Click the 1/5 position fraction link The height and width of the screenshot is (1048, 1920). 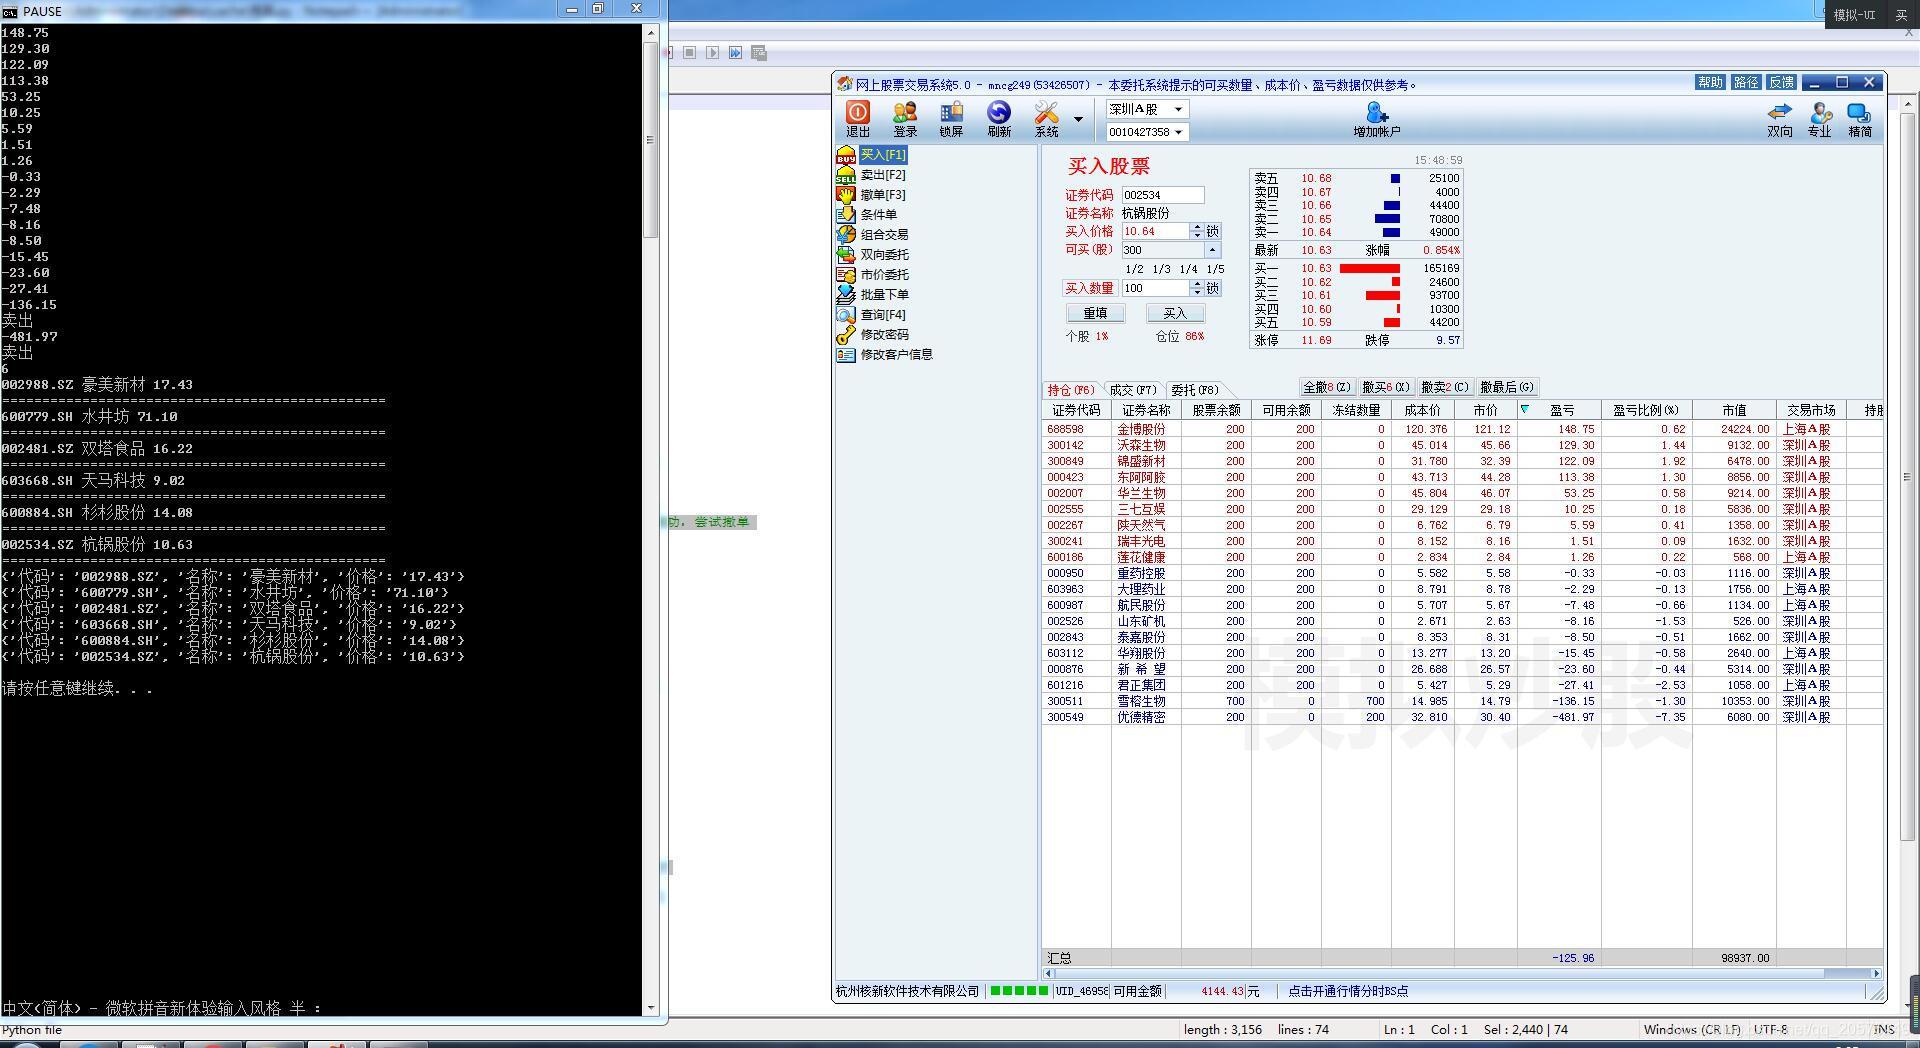[x=1215, y=269]
